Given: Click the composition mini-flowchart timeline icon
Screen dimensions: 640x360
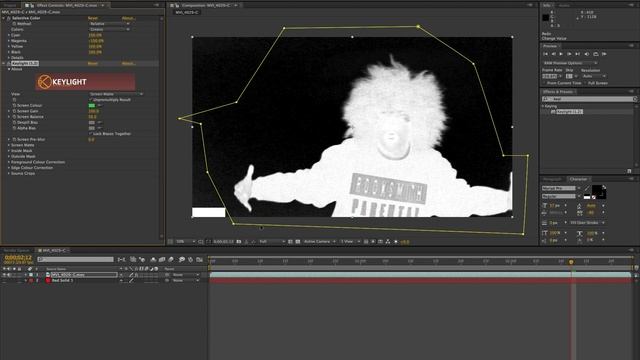Looking at the screenshot, I should tap(121, 259).
